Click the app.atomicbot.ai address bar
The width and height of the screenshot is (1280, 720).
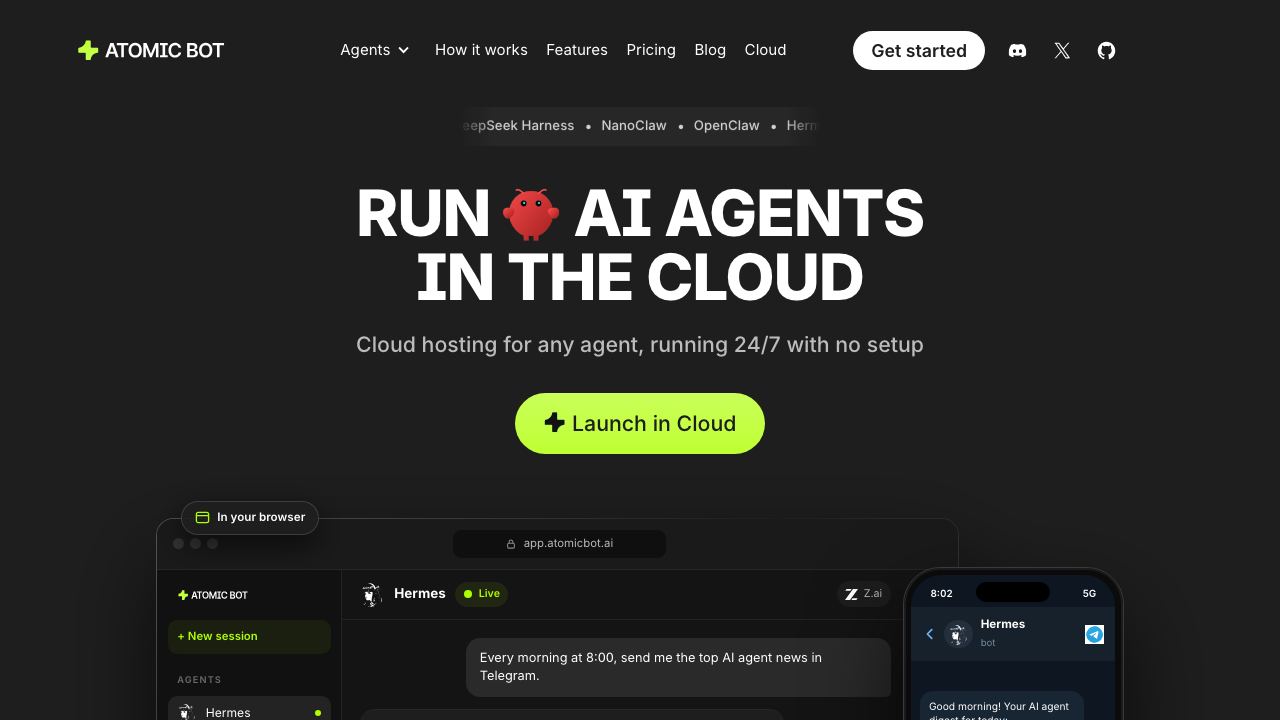pos(559,544)
